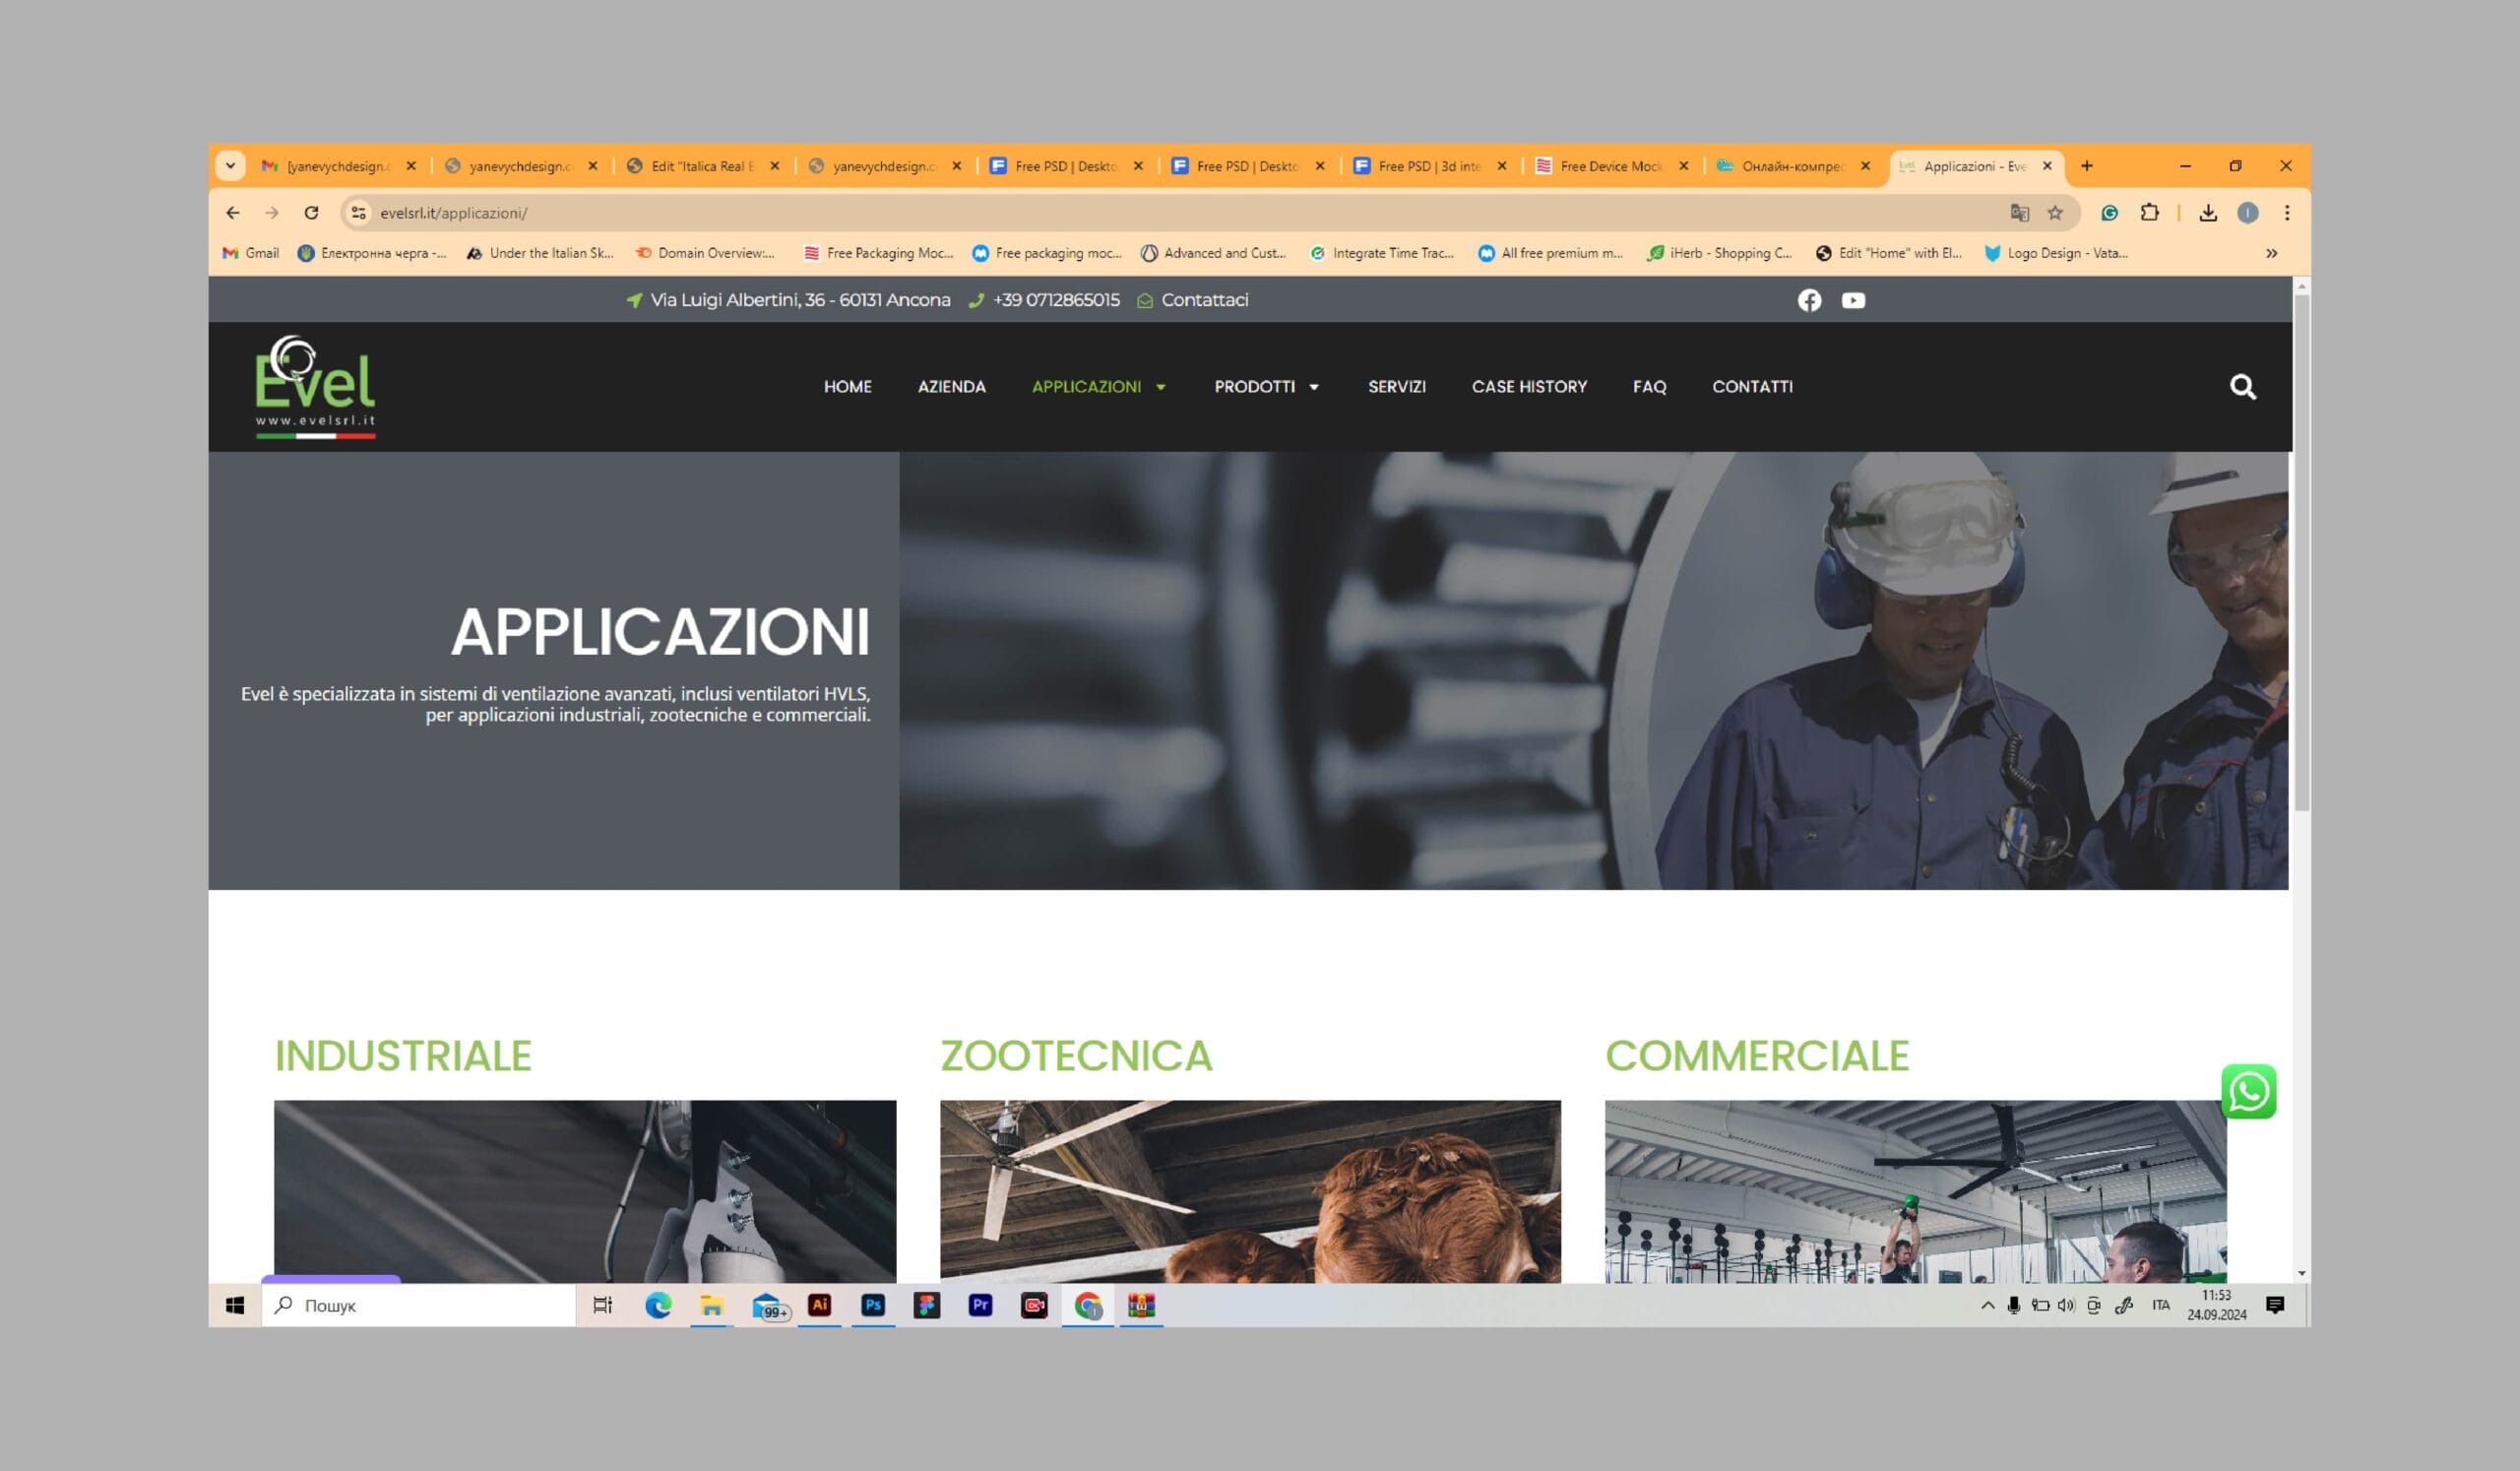Screen dimensions: 2520x1471
Task: Open Chrome's Extensions puzzle icon
Action: pos(2151,212)
